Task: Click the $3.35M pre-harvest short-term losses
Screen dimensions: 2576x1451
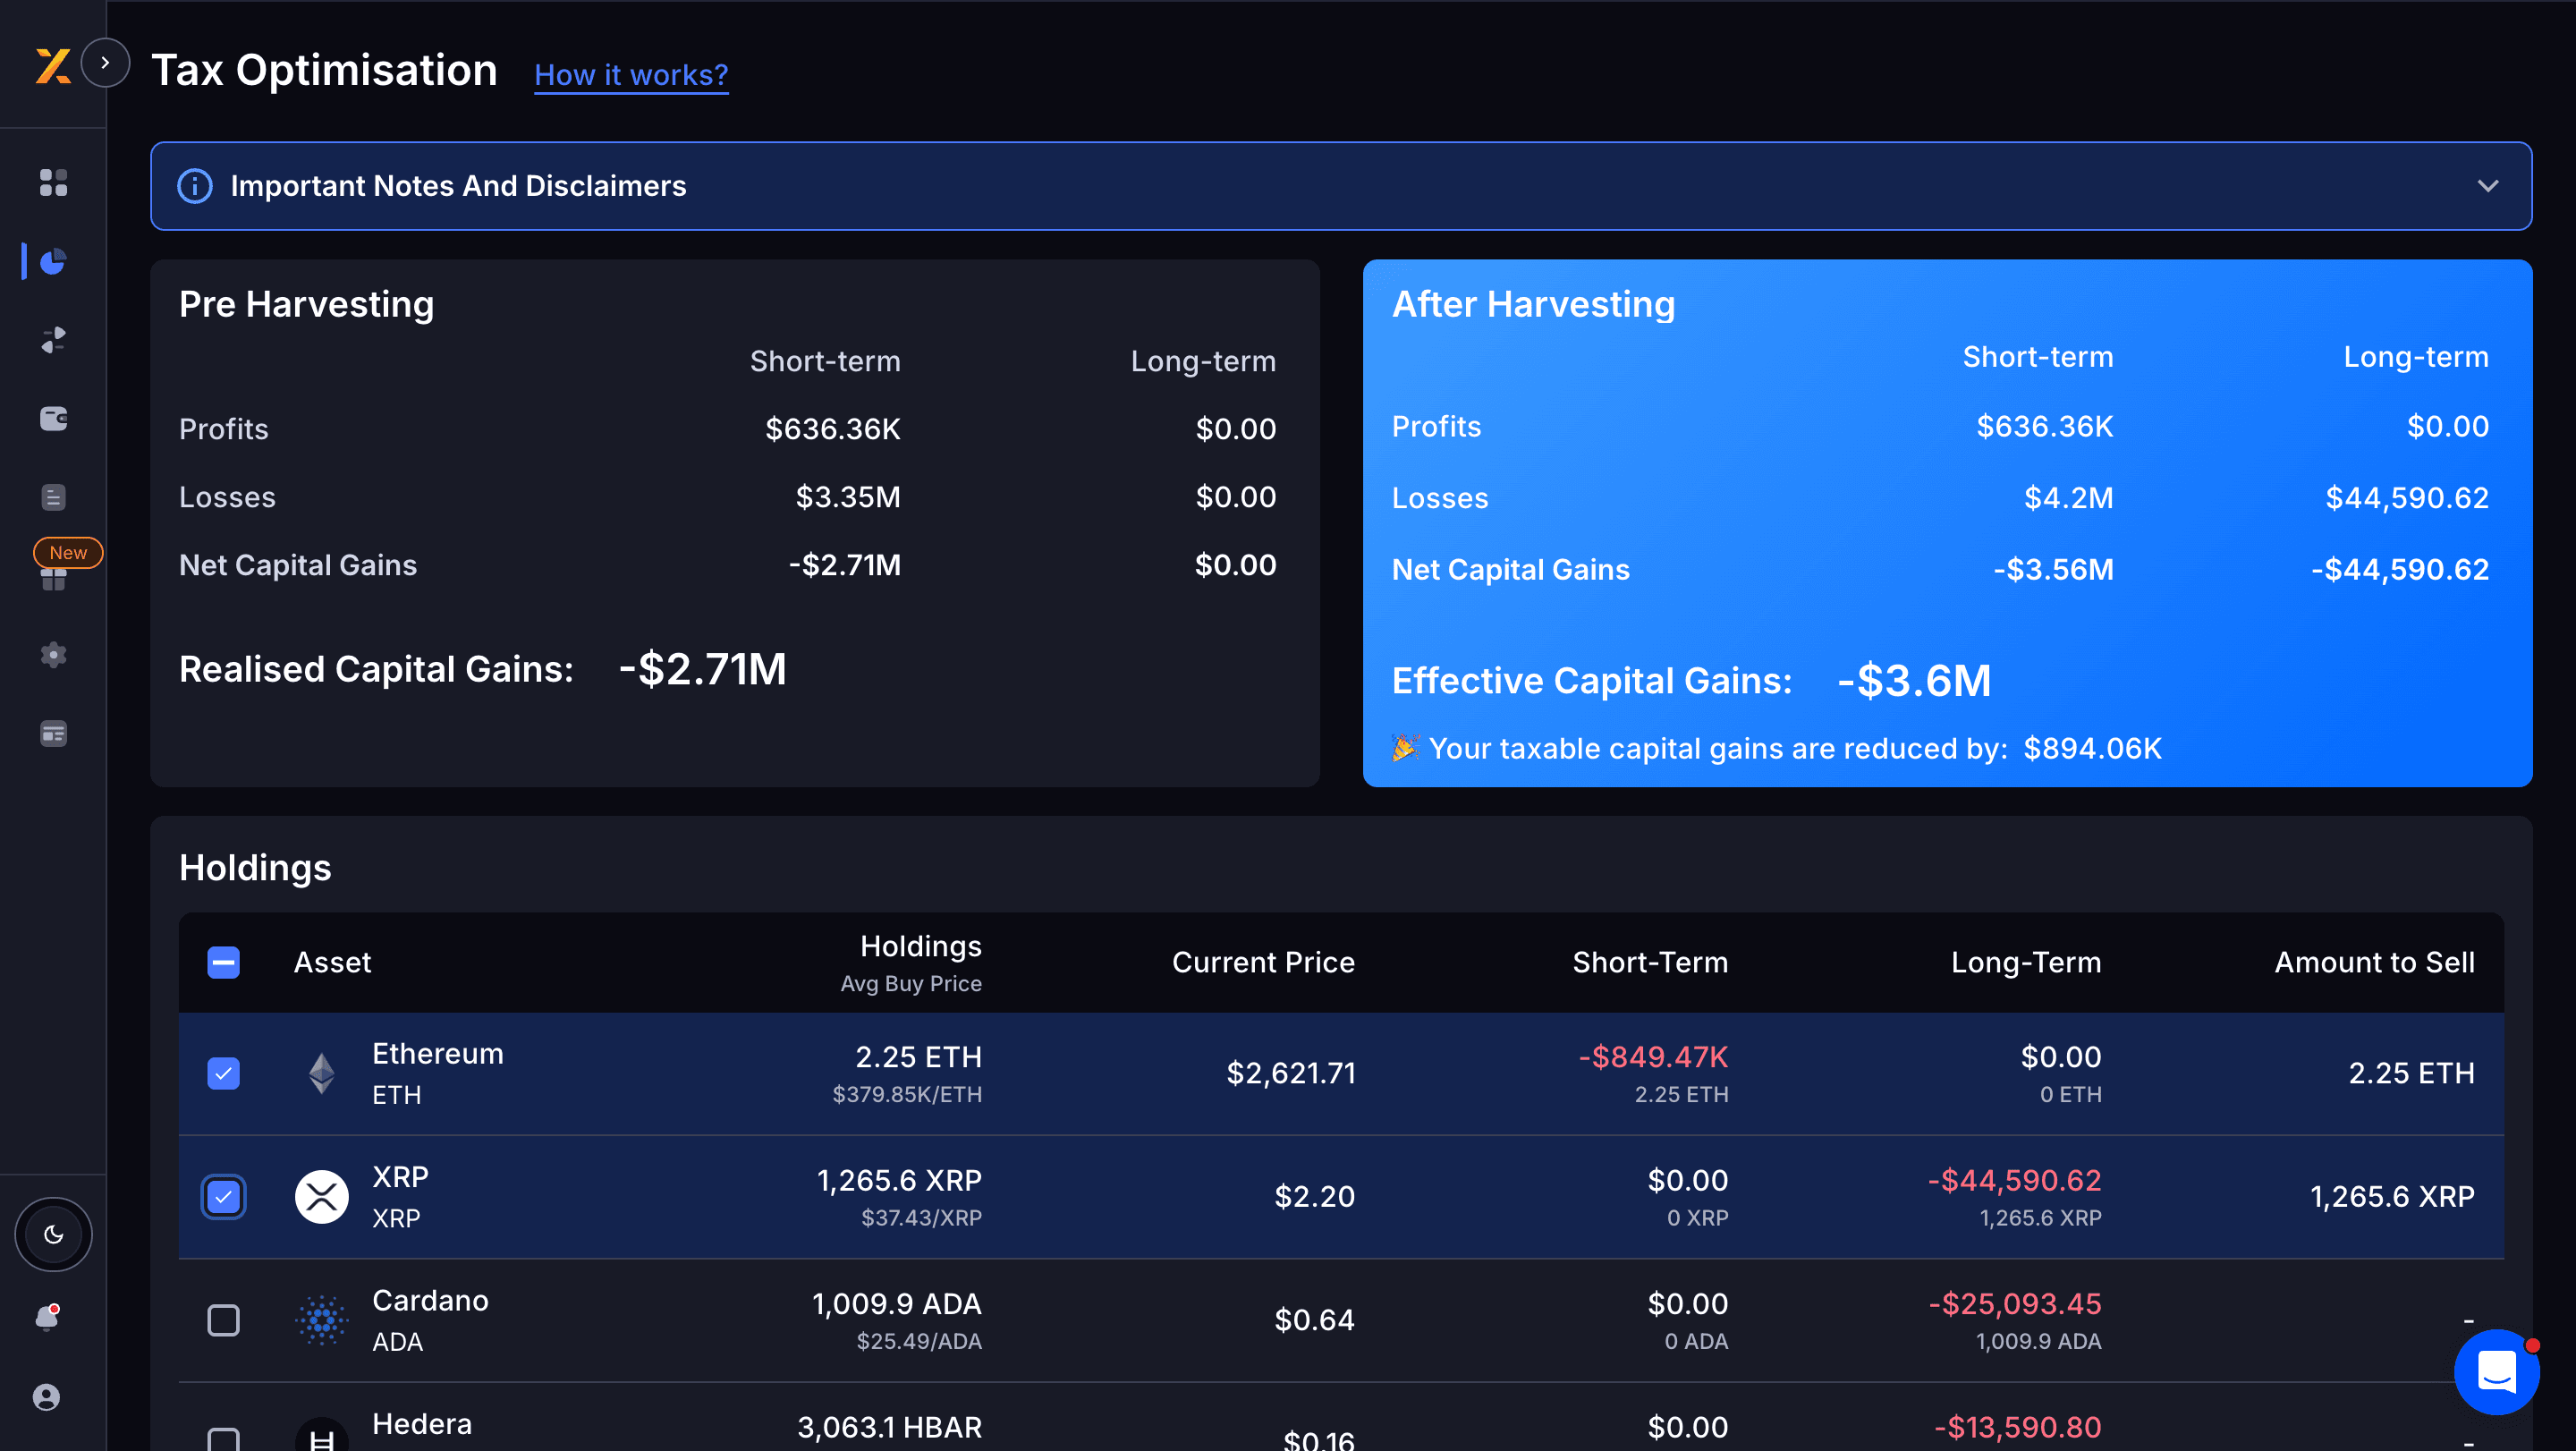Action: tap(848, 497)
